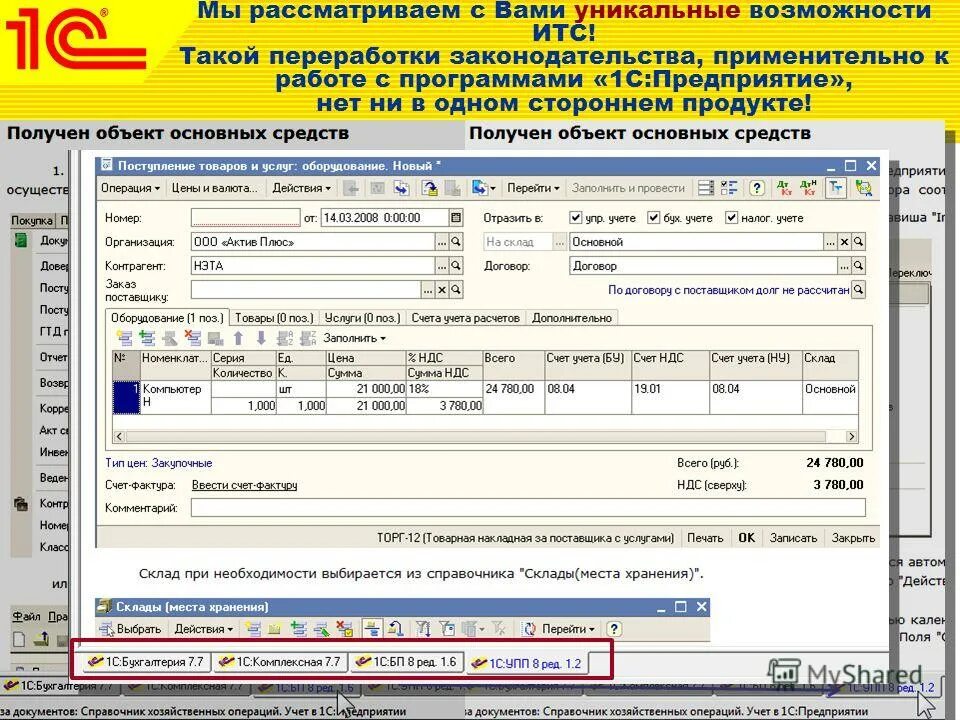Open selection for Договор field
The width and height of the screenshot is (960, 720).
click(844, 266)
